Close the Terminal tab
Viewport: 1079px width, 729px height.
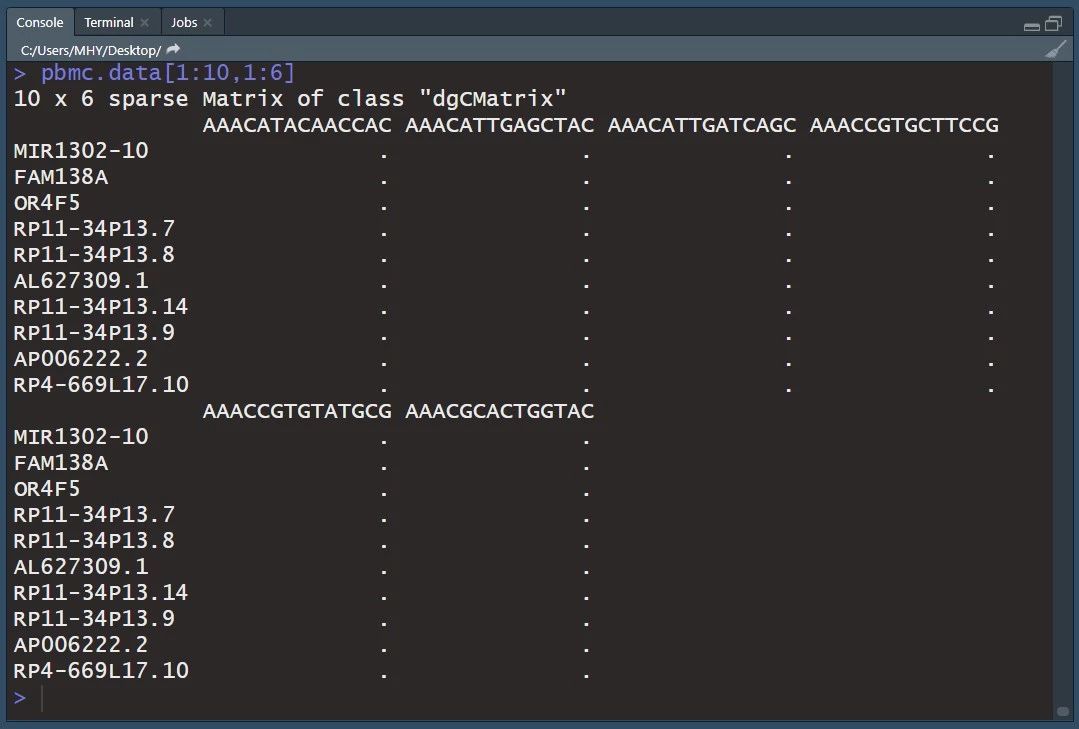145,23
